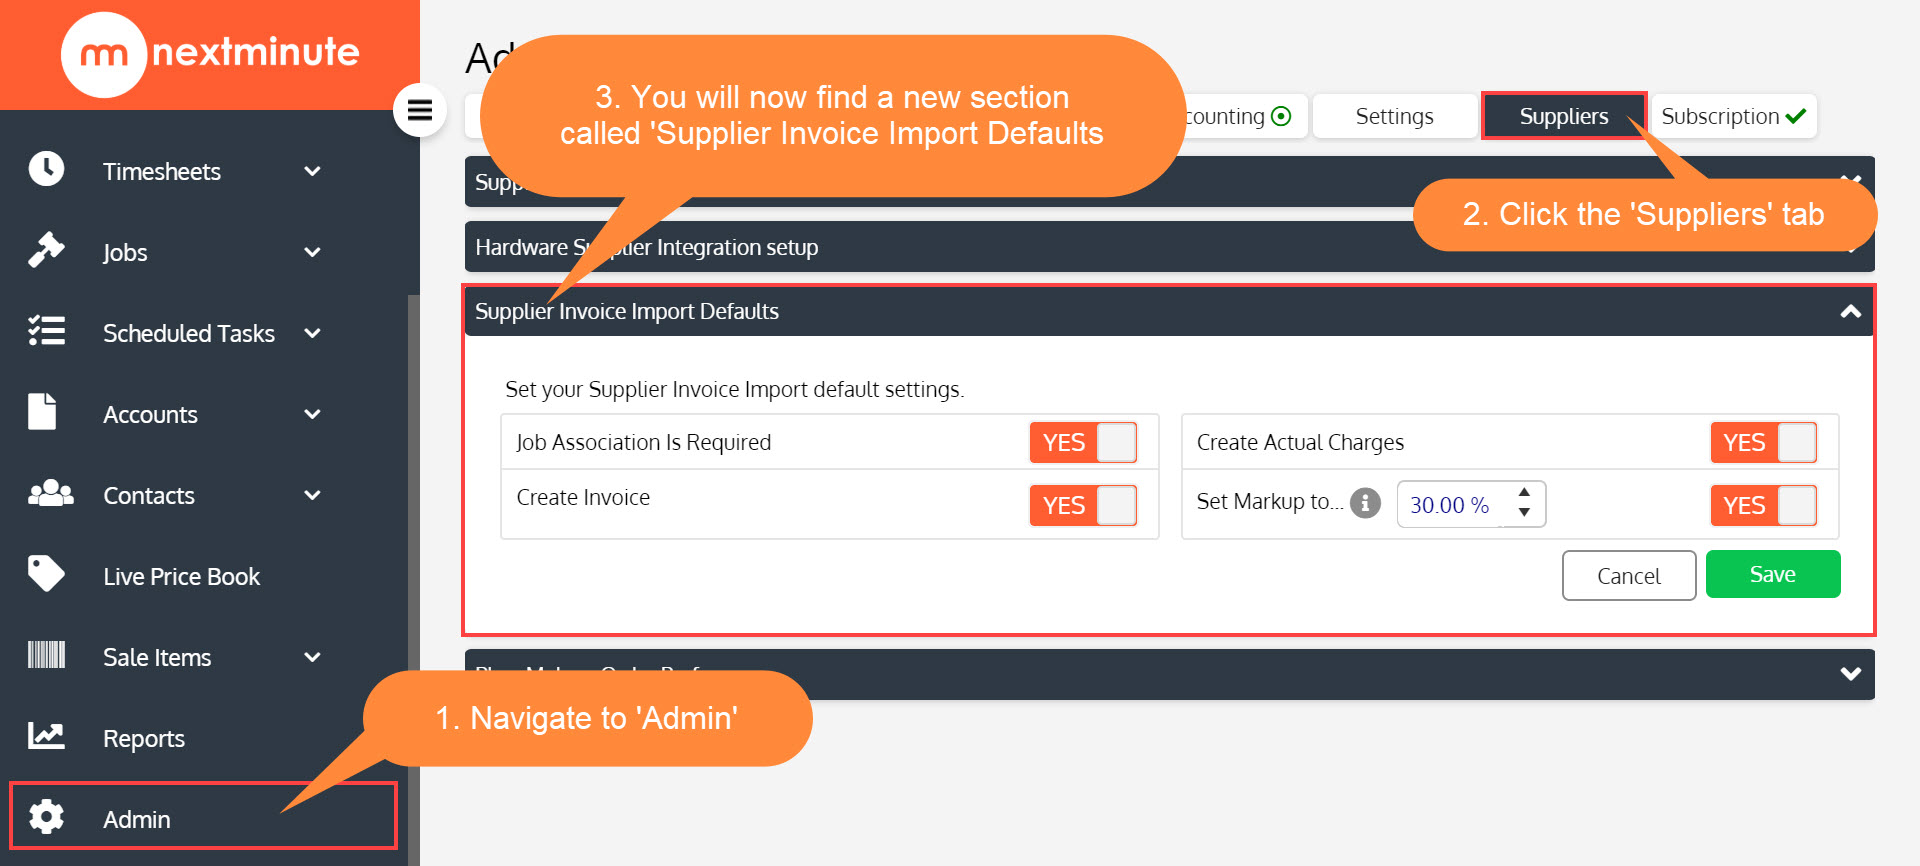Viewport: 1920px width, 866px height.
Task: Switch to the Settings tab
Action: tap(1394, 116)
